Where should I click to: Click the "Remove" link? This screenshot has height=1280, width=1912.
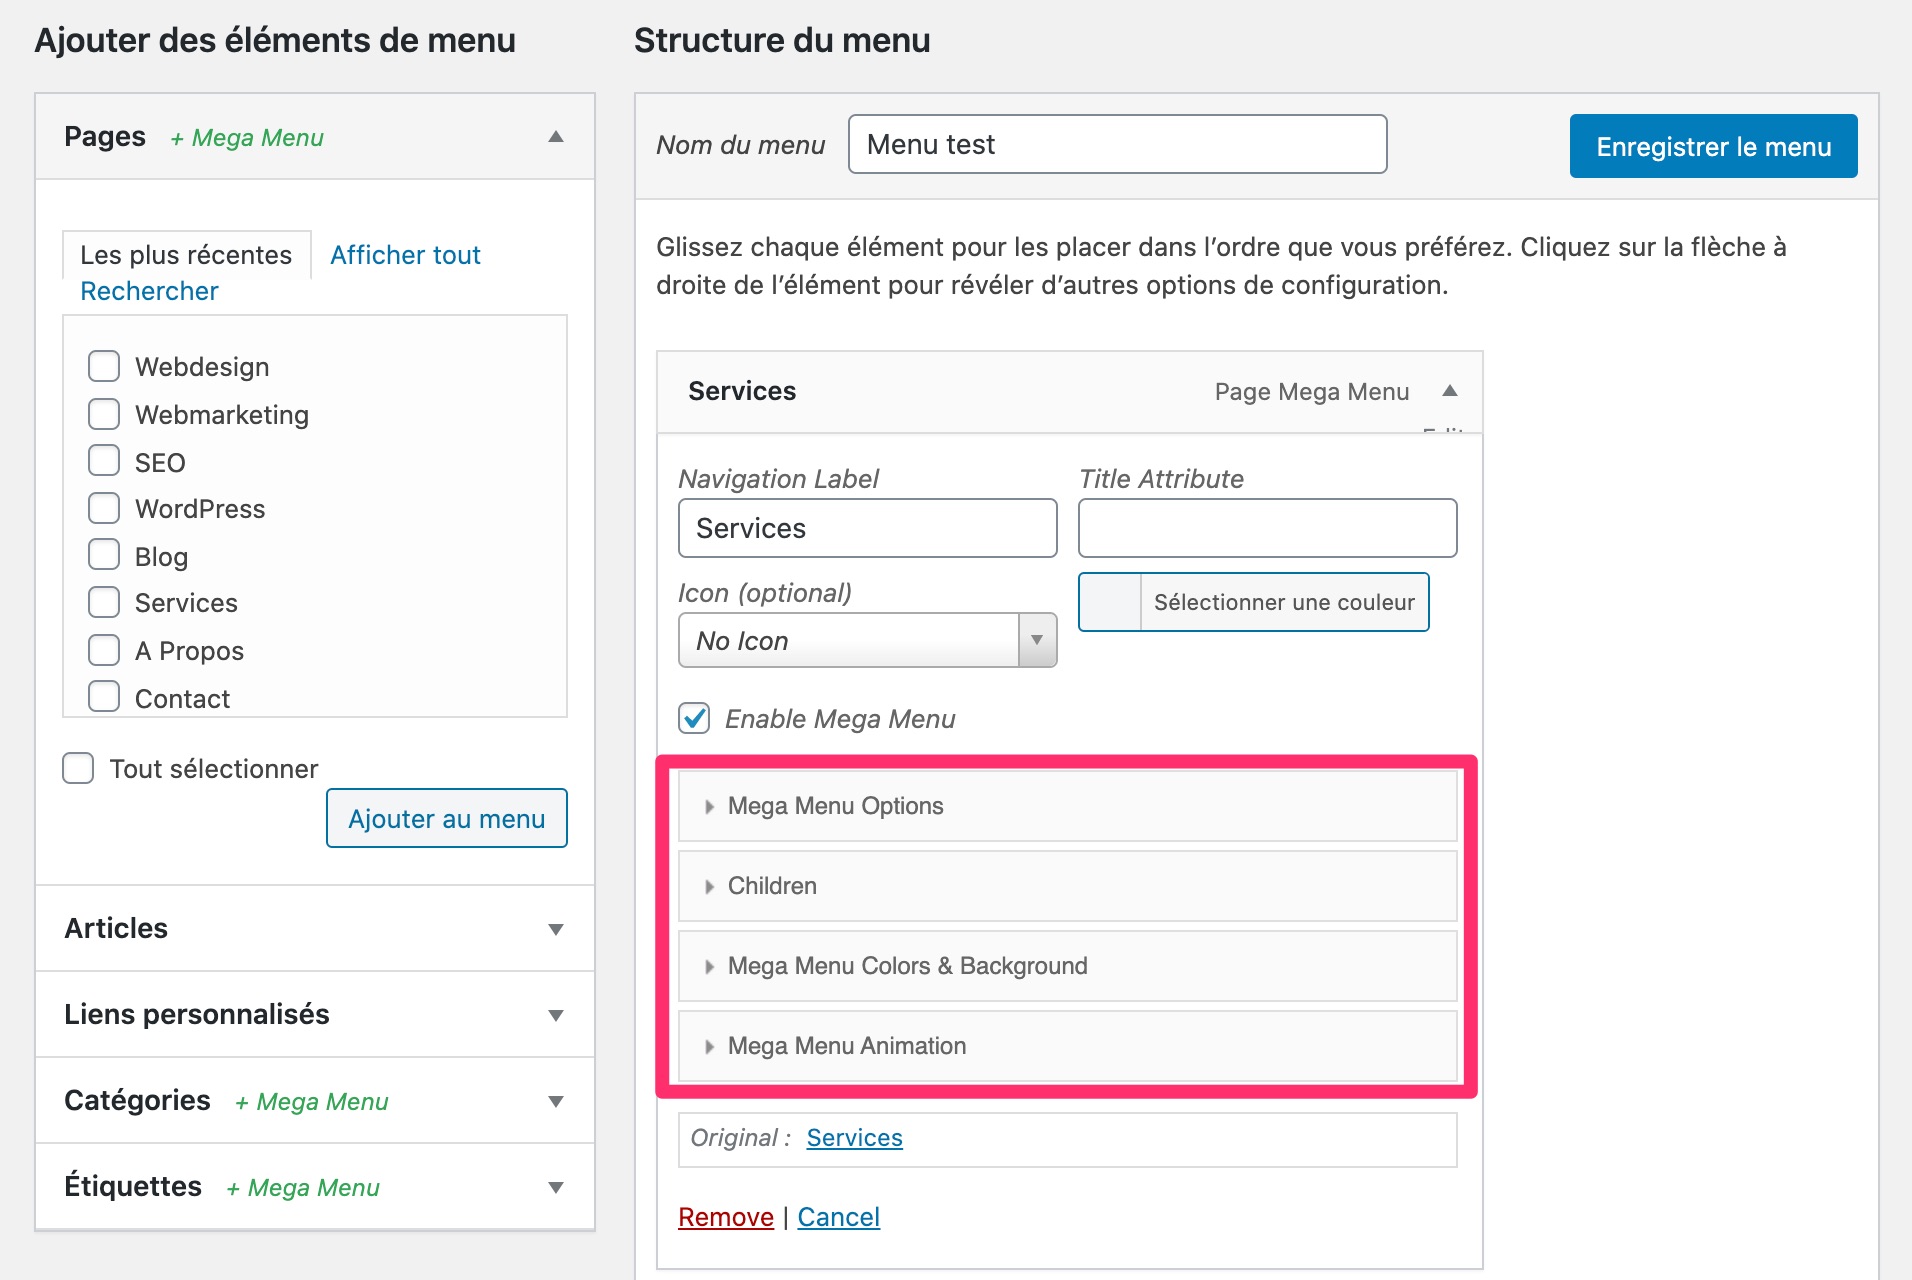tap(725, 1217)
